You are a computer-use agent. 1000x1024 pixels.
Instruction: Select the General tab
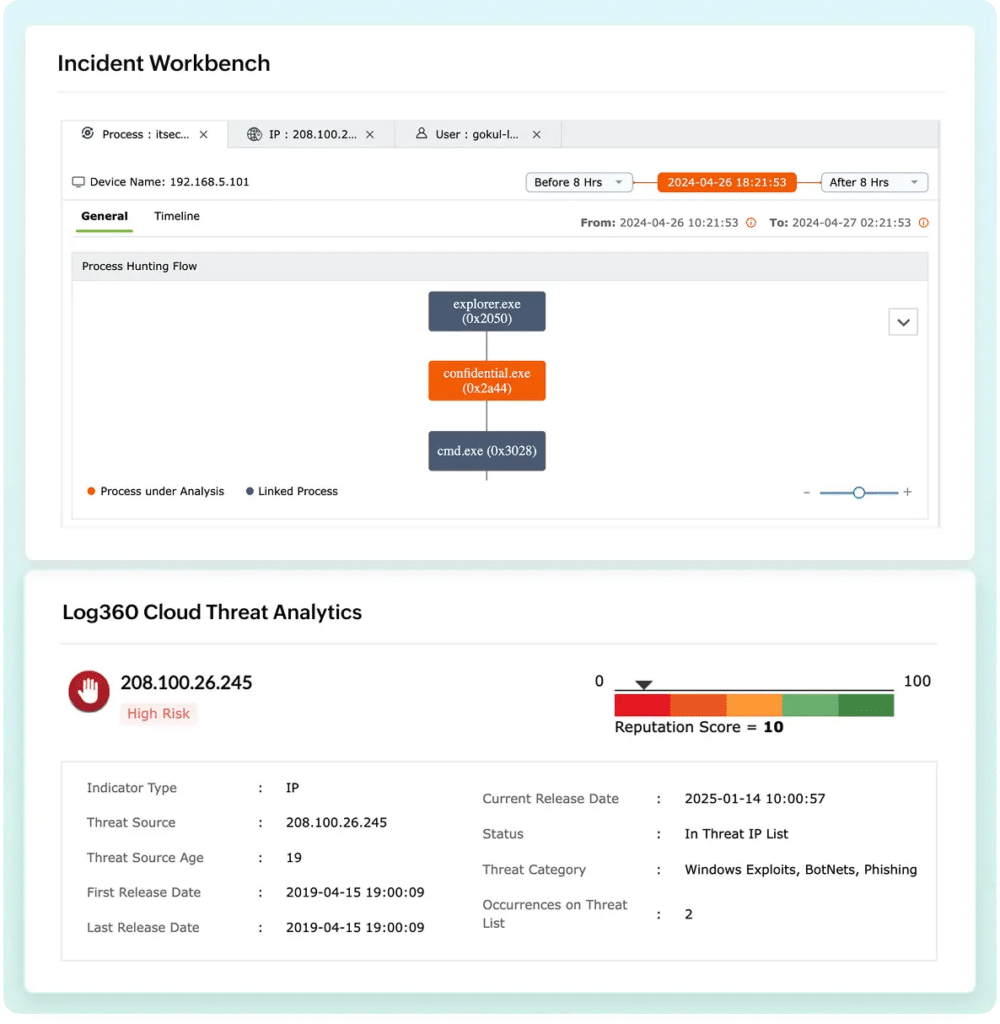(x=105, y=216)
